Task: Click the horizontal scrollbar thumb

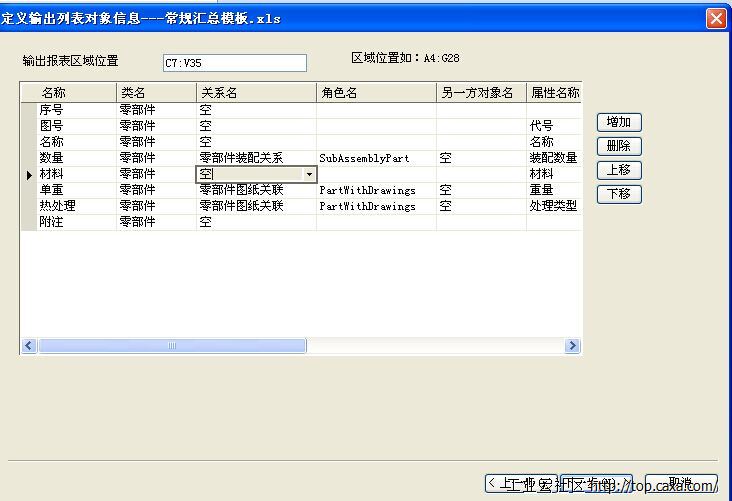Action: click(172, 346)
